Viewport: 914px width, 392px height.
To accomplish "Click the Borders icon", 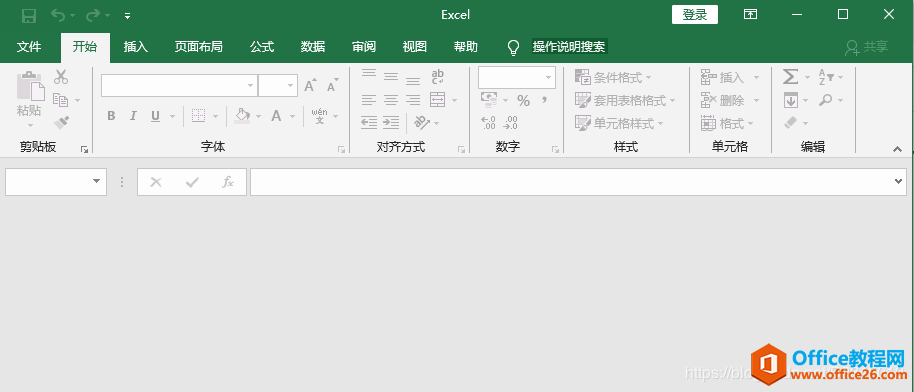I will (199, 116).
